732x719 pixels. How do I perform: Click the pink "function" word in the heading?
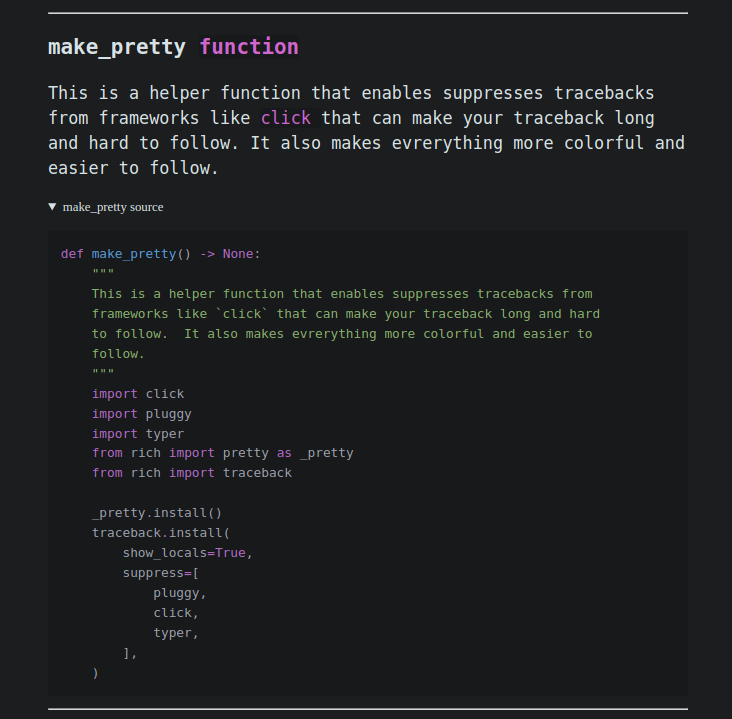(x=249, y=47)
